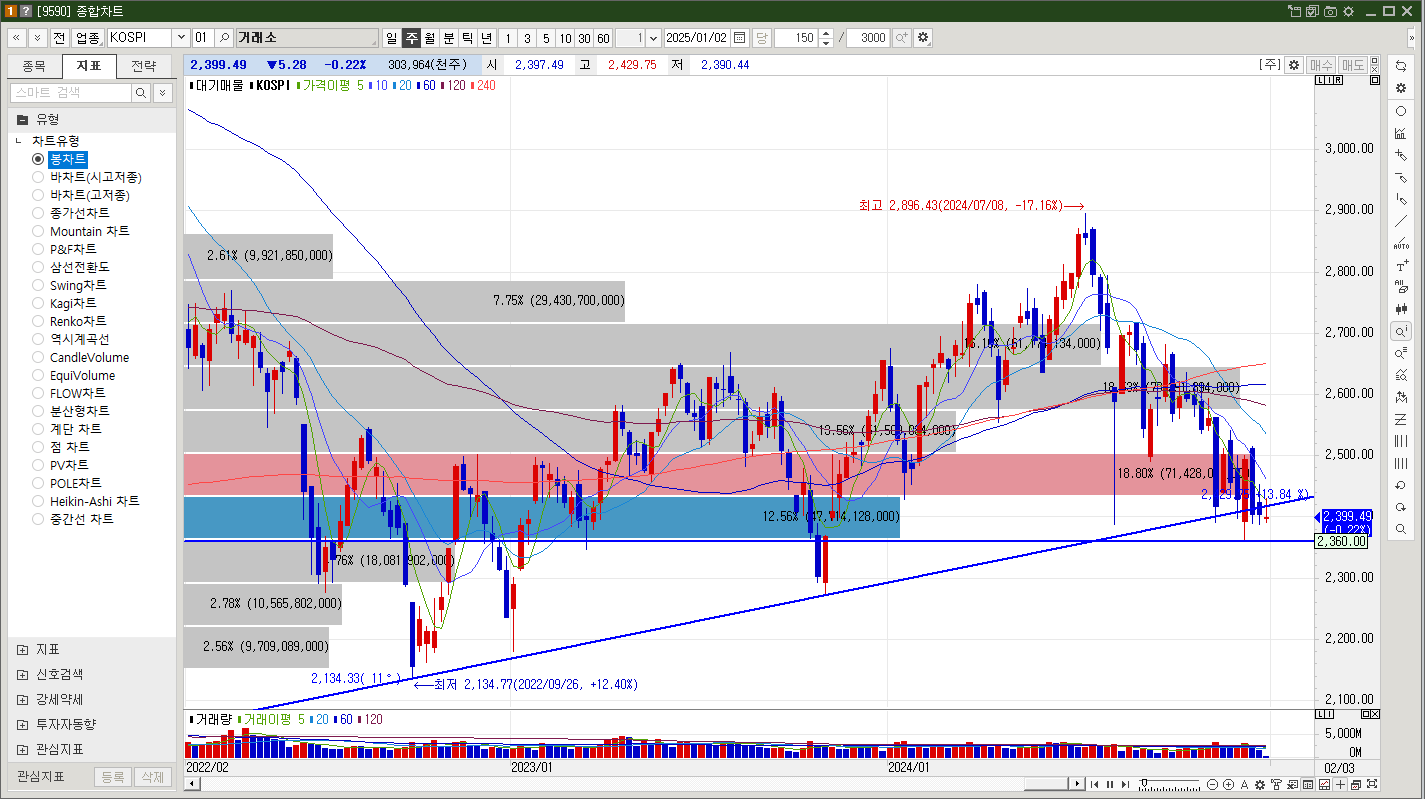The height and width of the screenshot is (799, 1425).
Task: Click the Z-shaped pattern tool icon
Action: pyautogui.click(x=1401, y=419)
